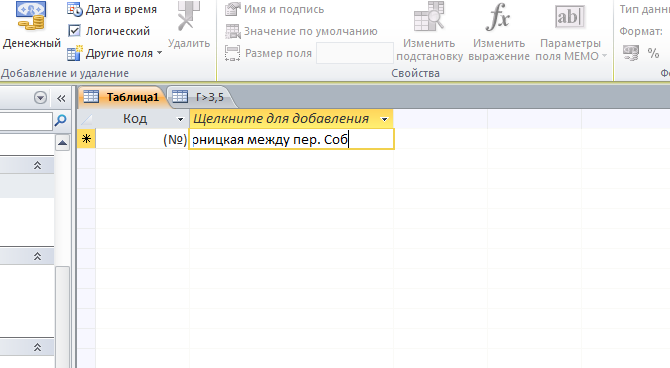Open Щелкните для добавления dropdown arrow
The width and height of the screenshot is (670, 368).
[385, 119]
